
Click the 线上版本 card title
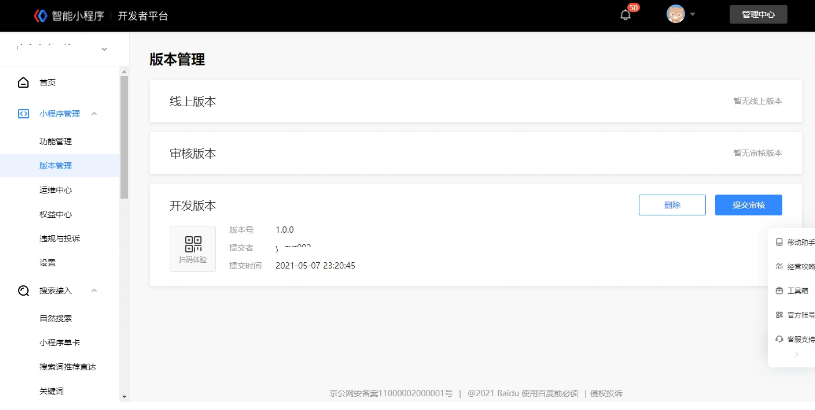(193, 101)
